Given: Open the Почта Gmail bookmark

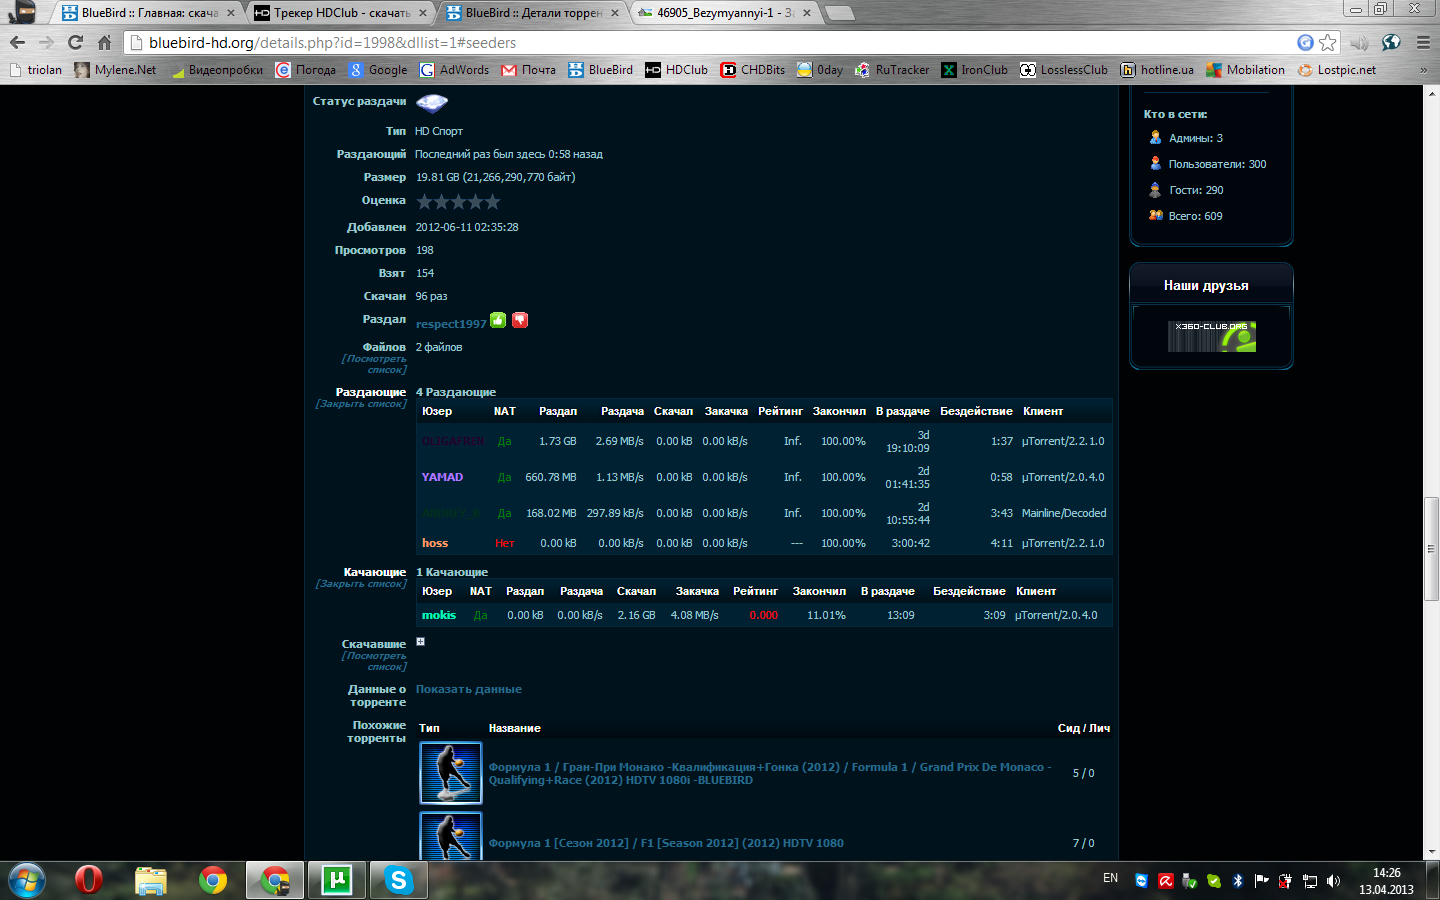Looking at the screenshot, I should pos(529,70).
